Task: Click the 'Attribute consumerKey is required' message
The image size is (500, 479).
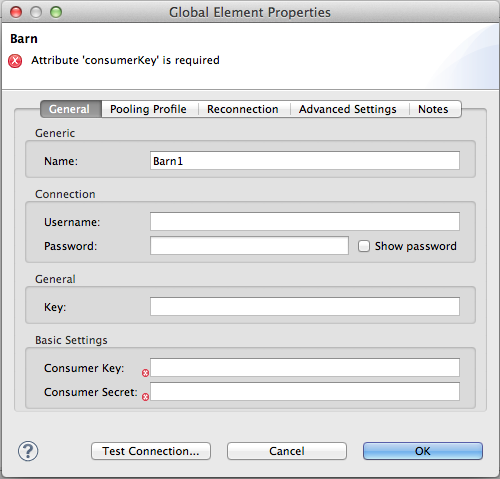Action: click(125, 60)
